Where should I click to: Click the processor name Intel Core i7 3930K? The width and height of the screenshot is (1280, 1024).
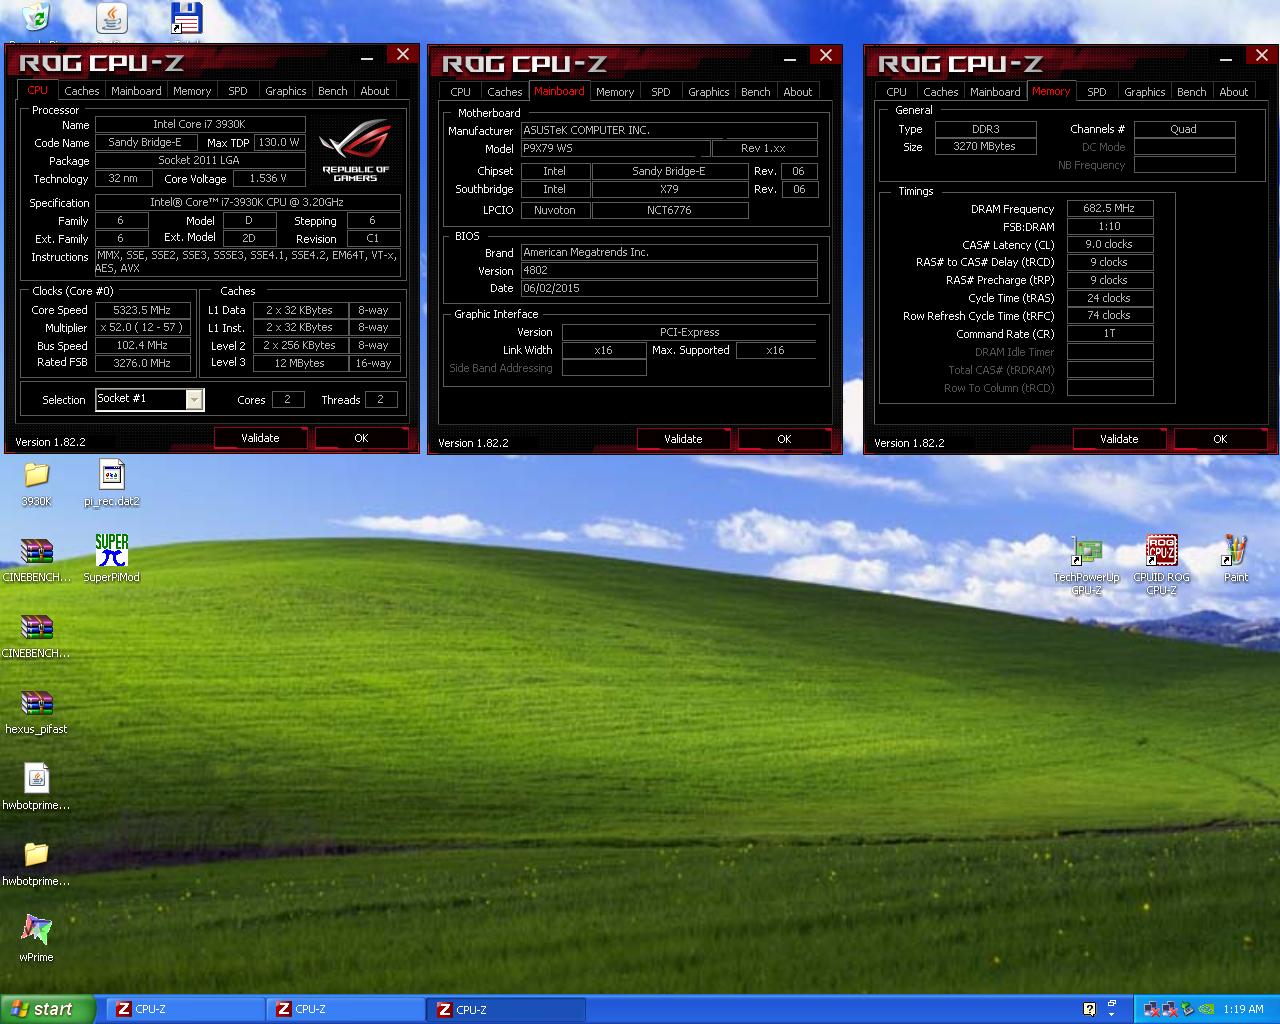click(200, 124)
